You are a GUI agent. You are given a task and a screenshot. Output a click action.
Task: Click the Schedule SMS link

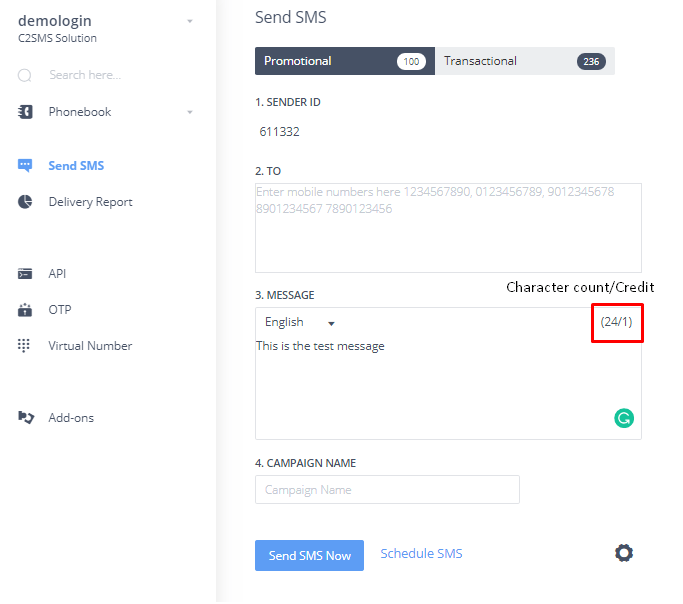[x=421, y=554]
